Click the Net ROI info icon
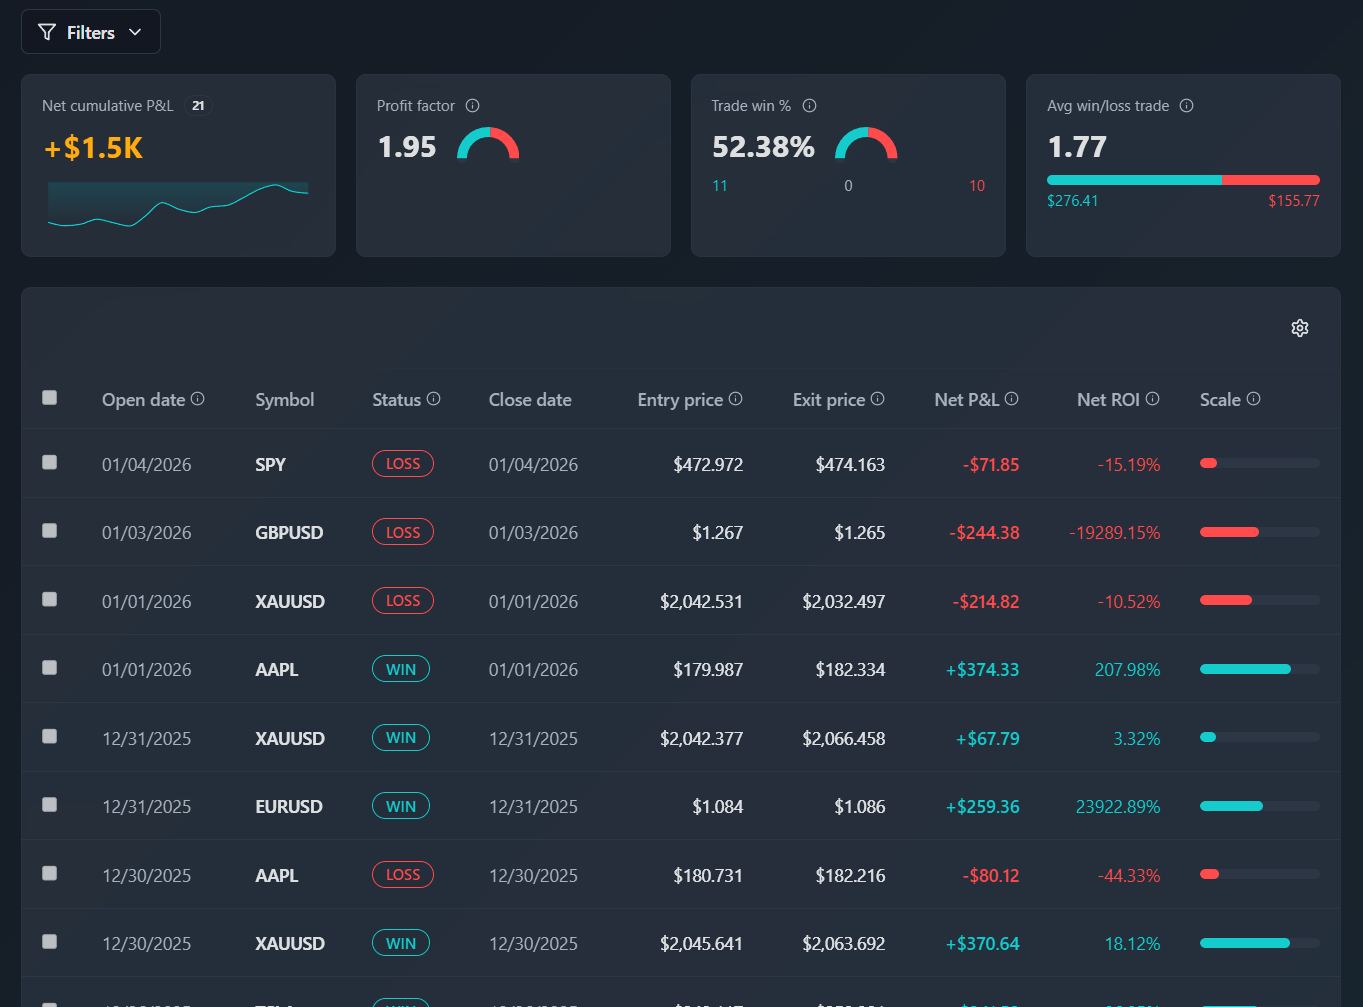 (1153, 398)
